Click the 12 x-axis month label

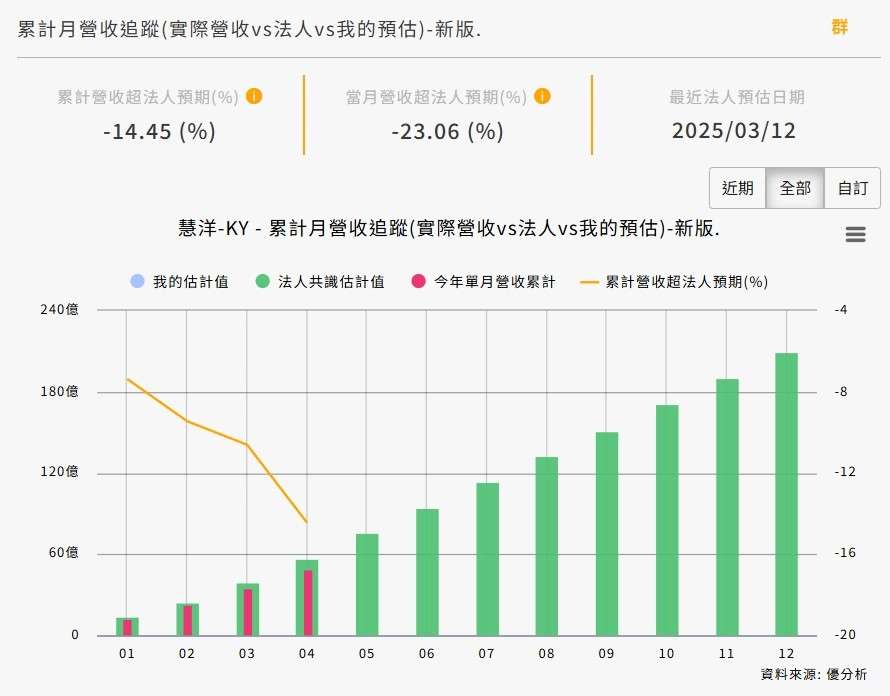pyautogui.click(x=786, y=653)
